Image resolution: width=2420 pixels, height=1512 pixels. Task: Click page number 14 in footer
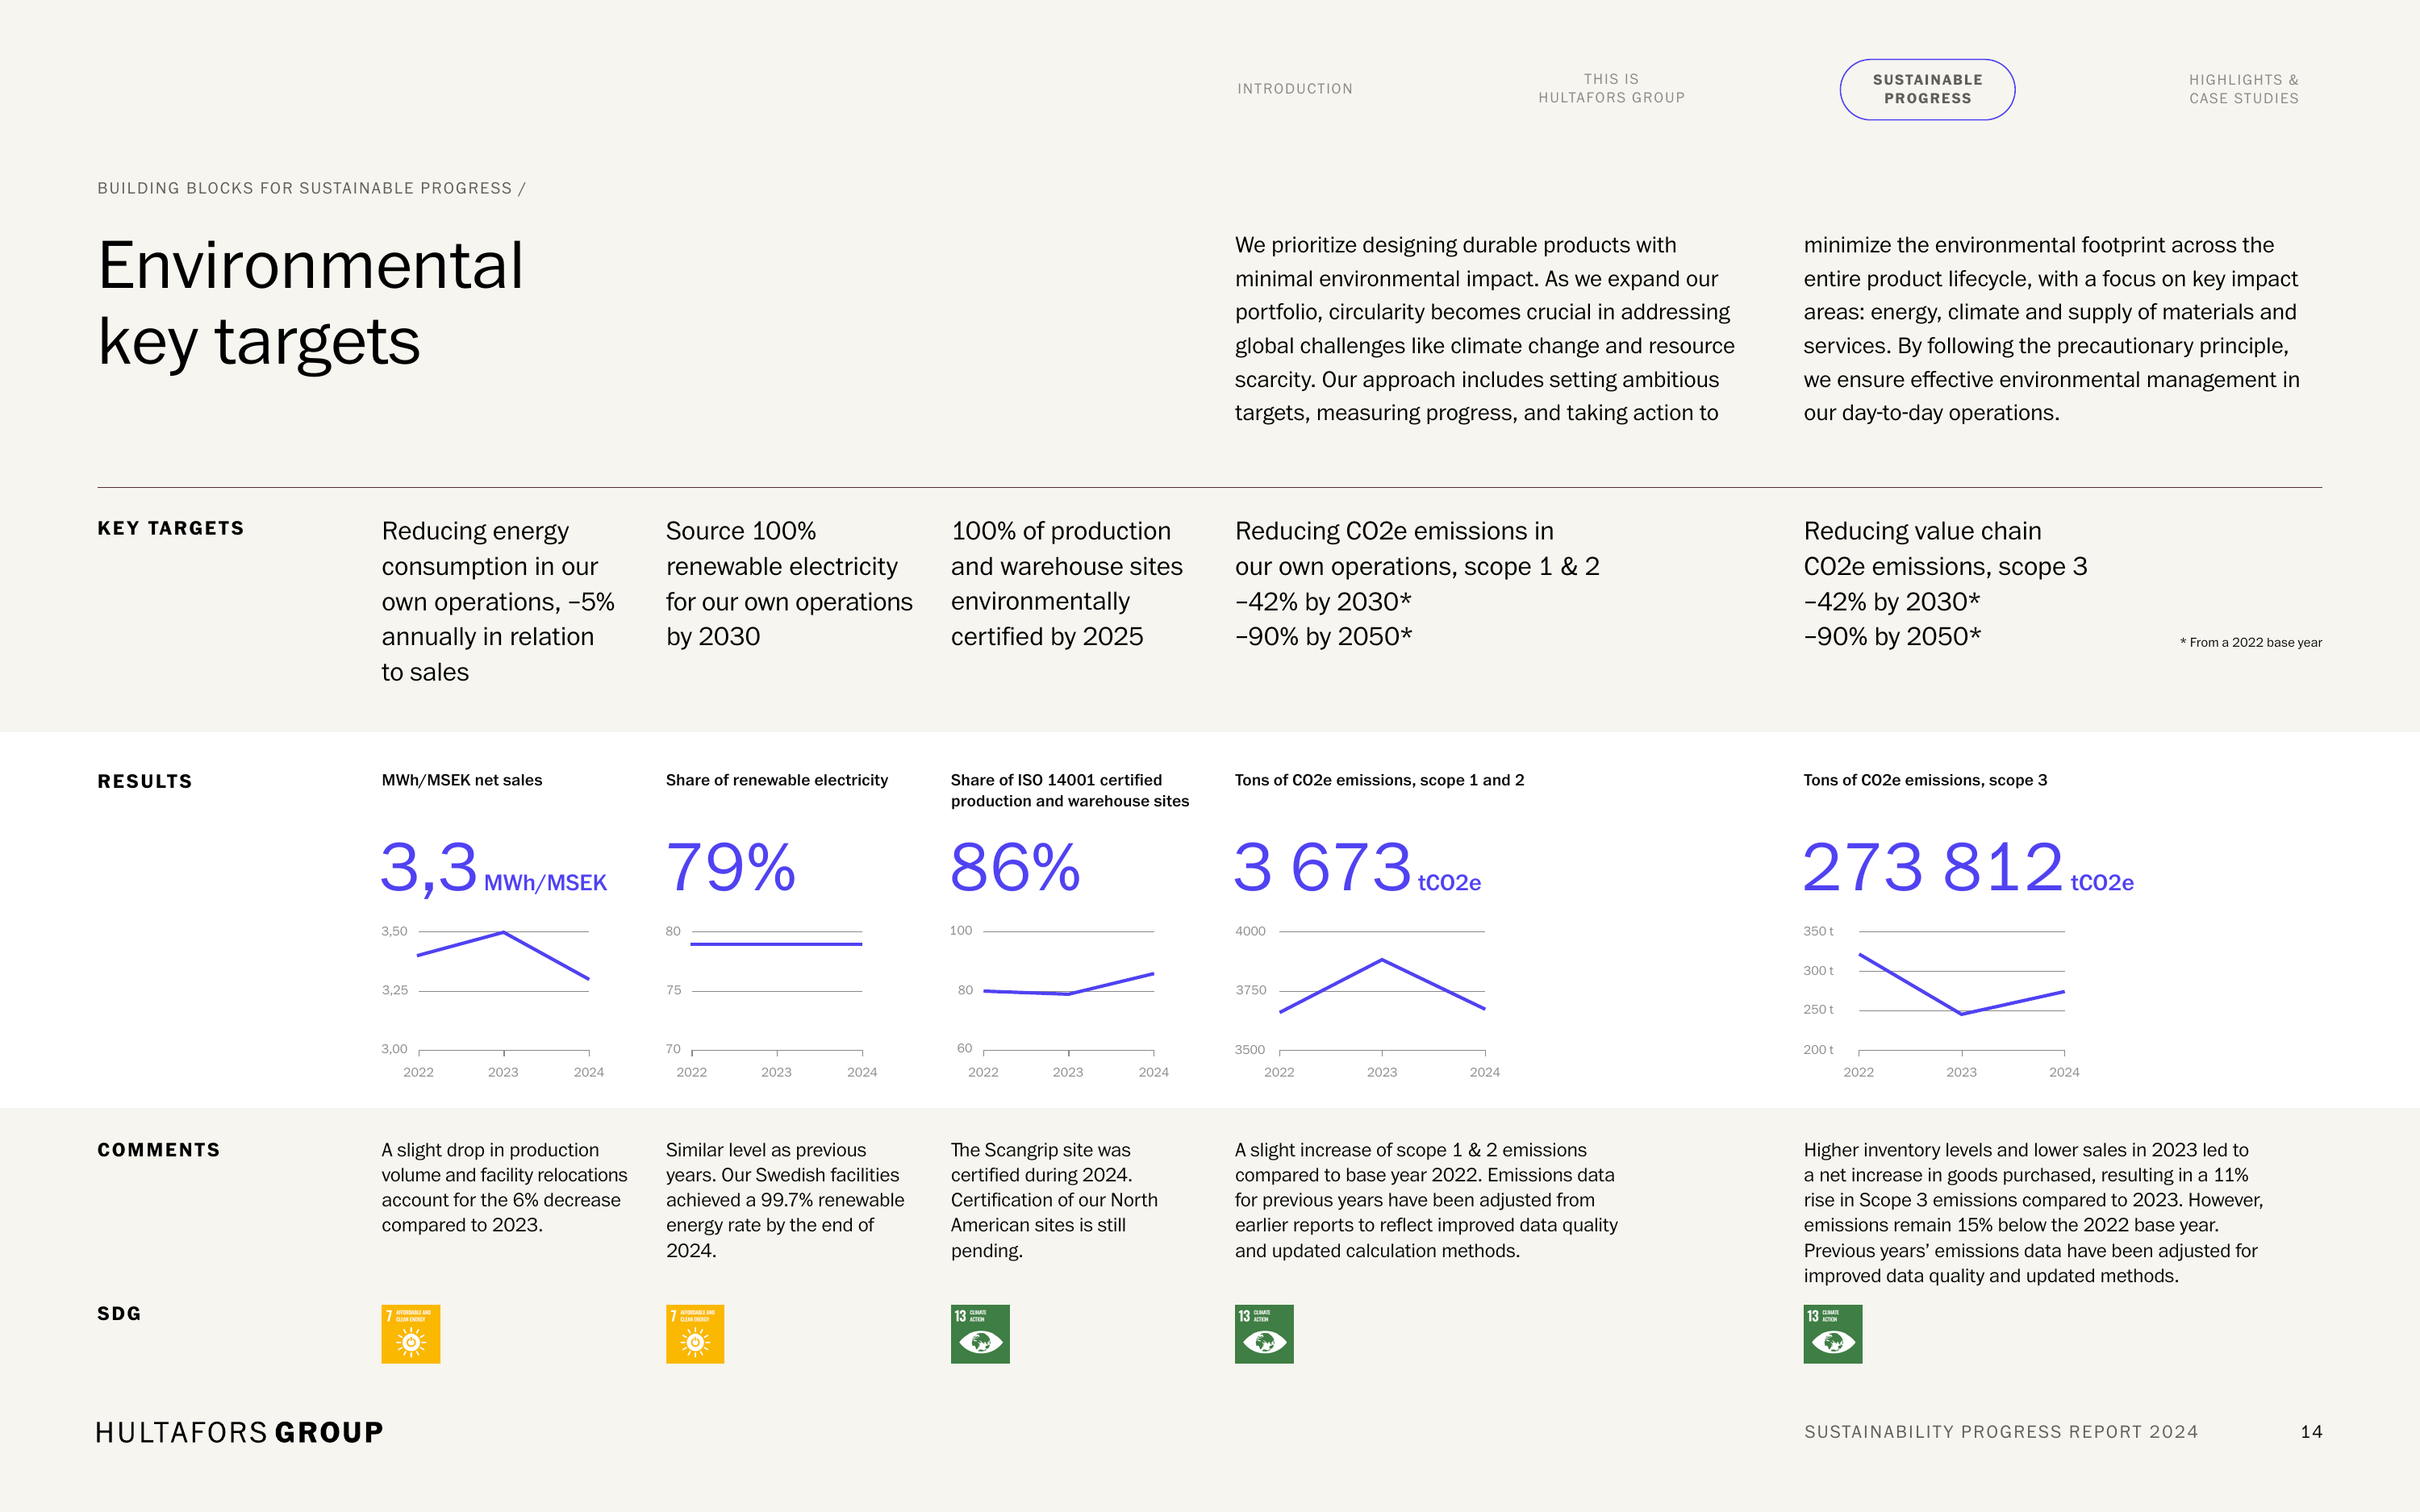tap(2311, 1432)
